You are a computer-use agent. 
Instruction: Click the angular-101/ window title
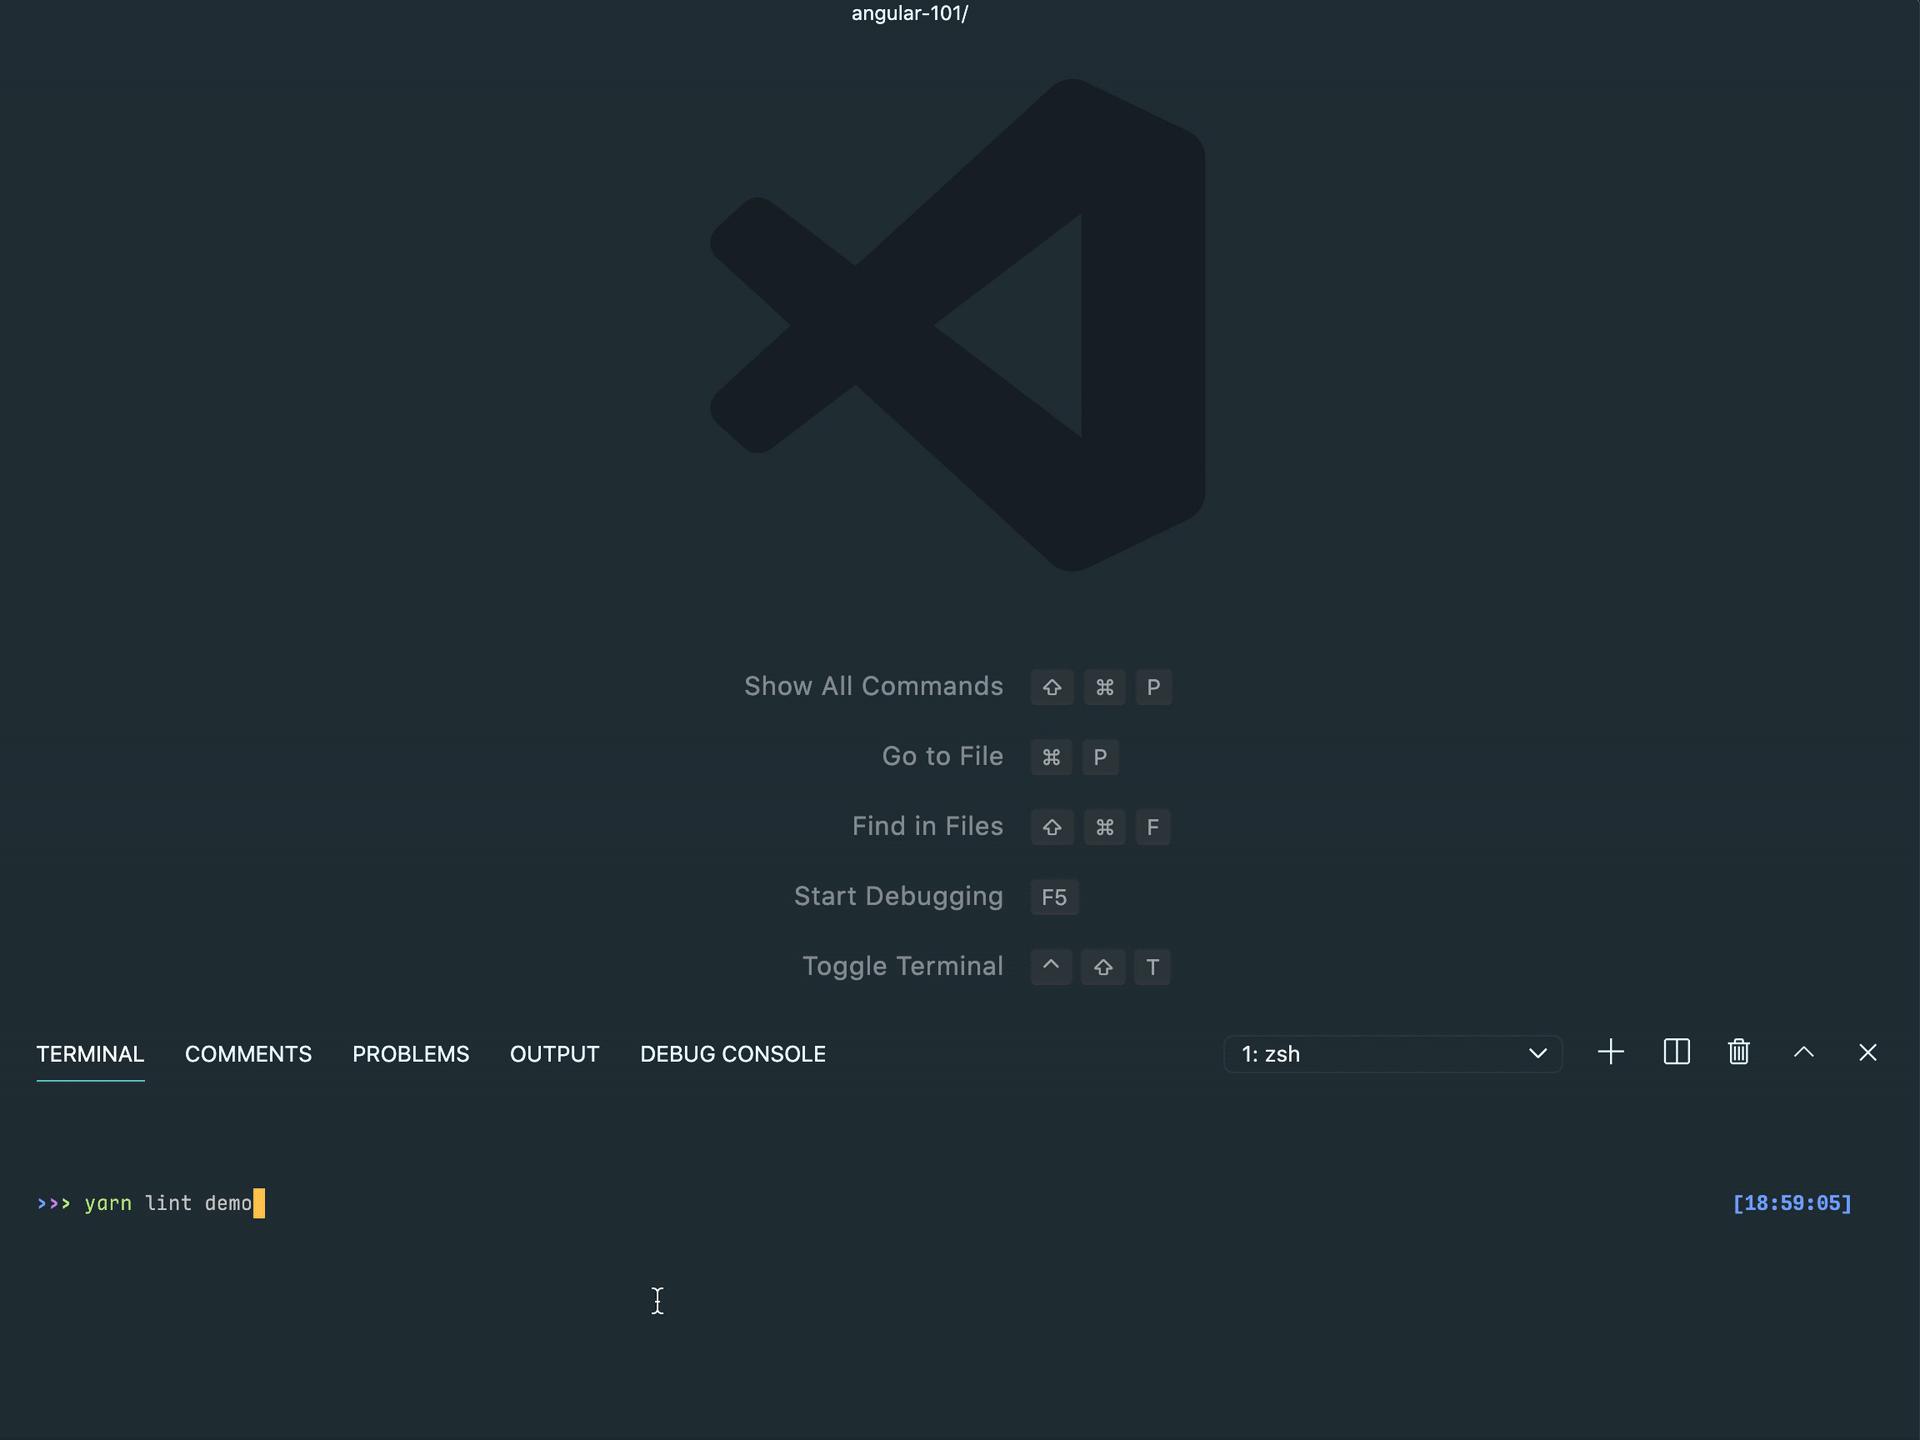909,13
